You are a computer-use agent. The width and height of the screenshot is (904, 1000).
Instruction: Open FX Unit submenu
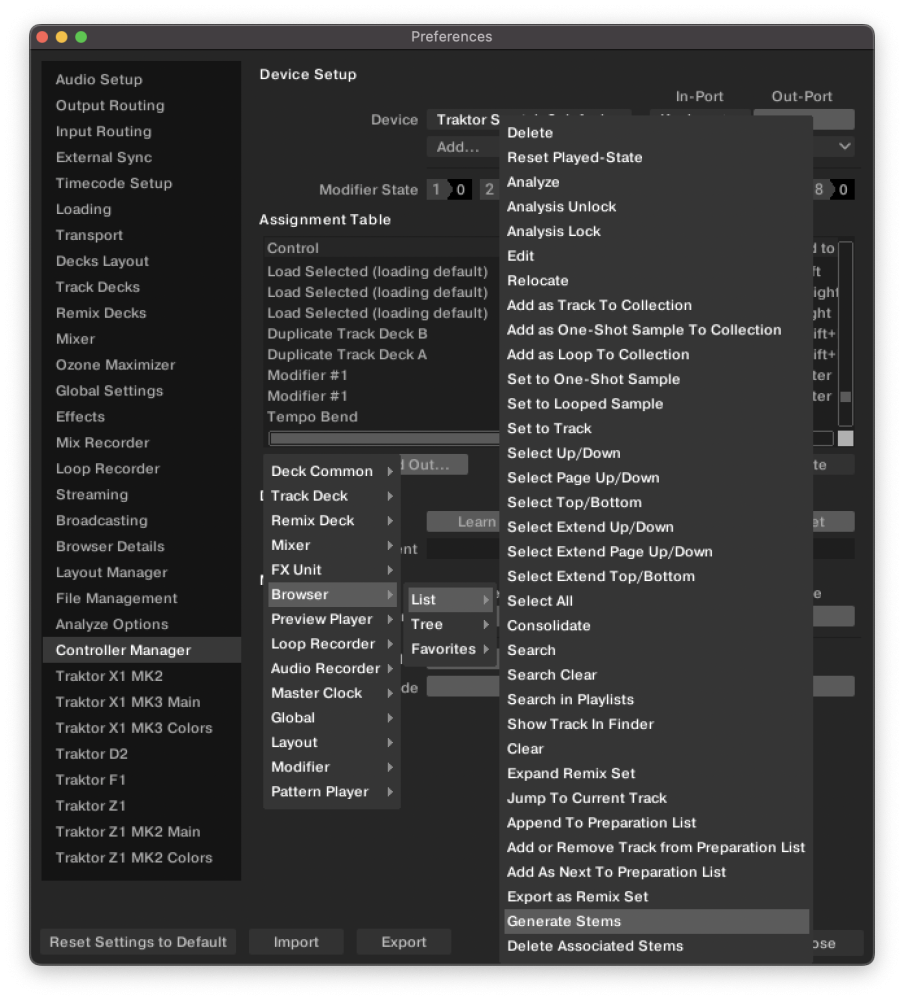[332, 570]
